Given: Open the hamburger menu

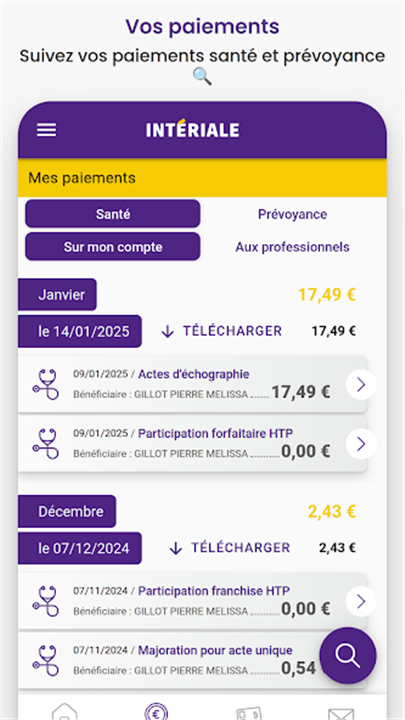Looking at the screenshot, I should (46, 130).
